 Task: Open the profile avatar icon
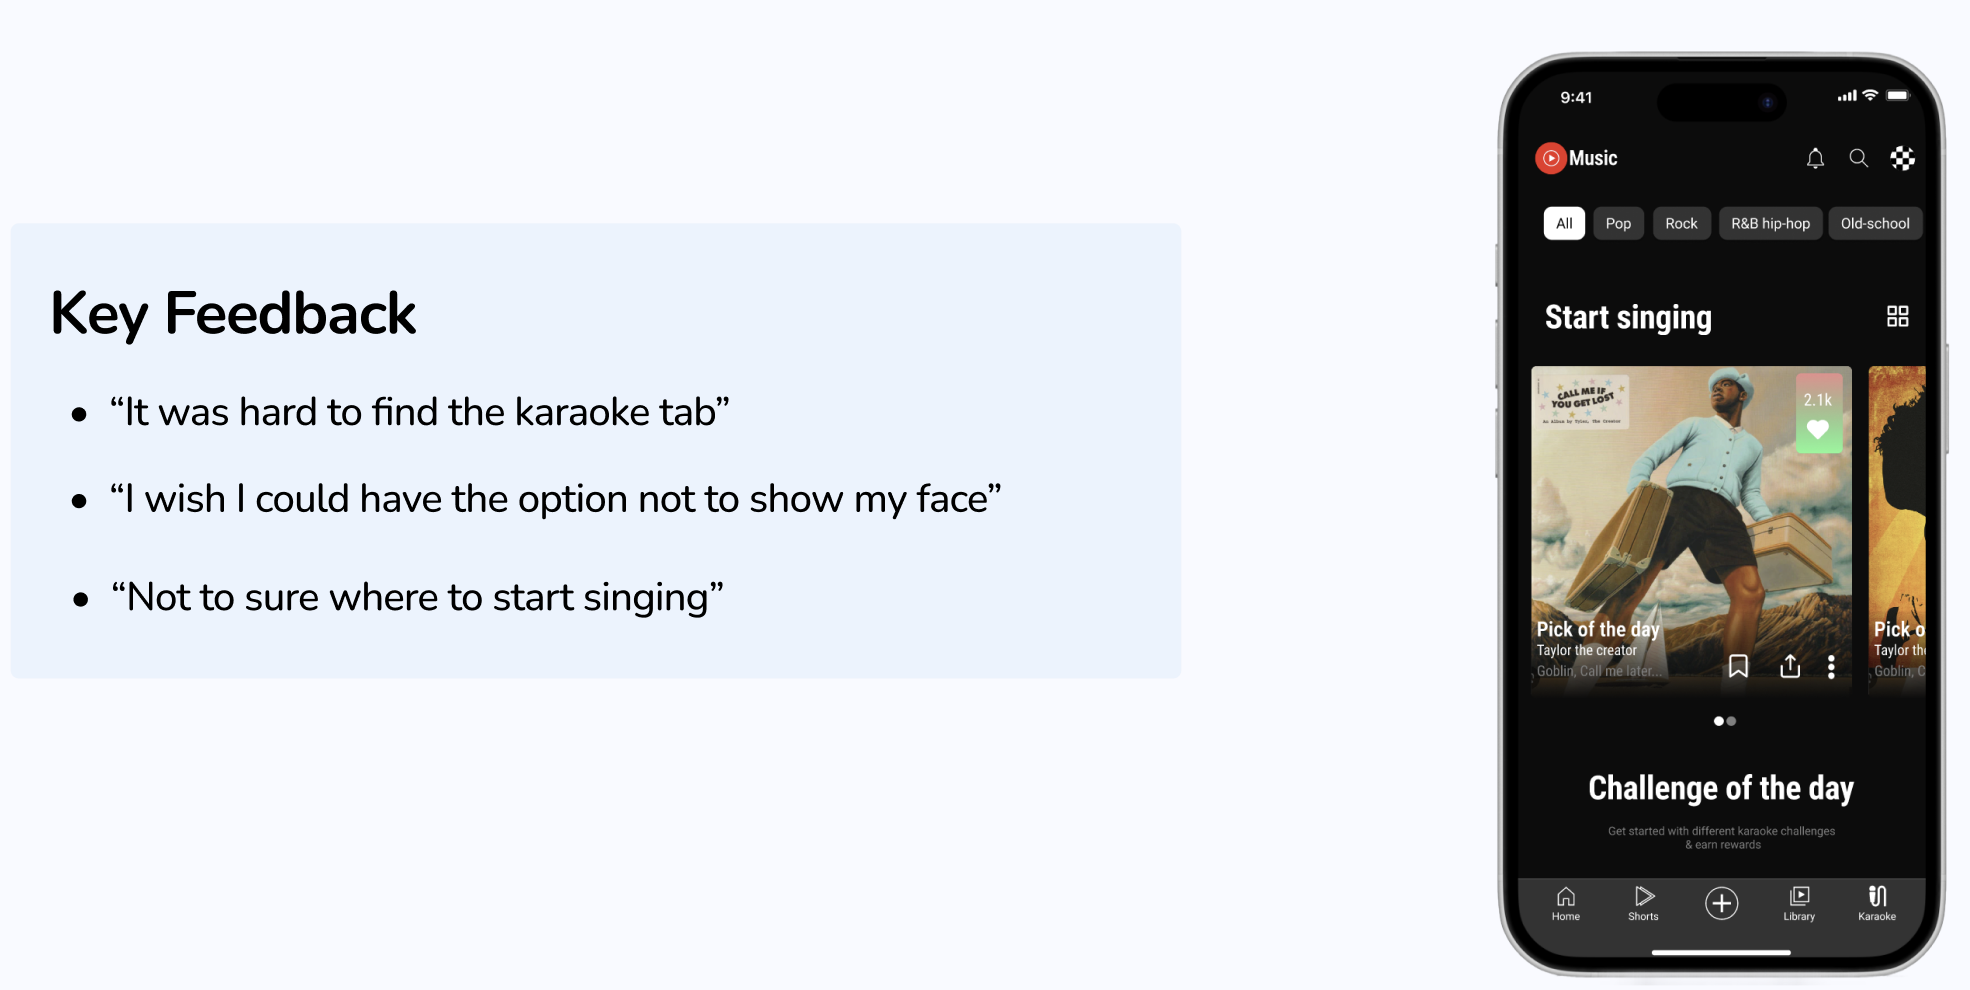(x=1902, y=158)
